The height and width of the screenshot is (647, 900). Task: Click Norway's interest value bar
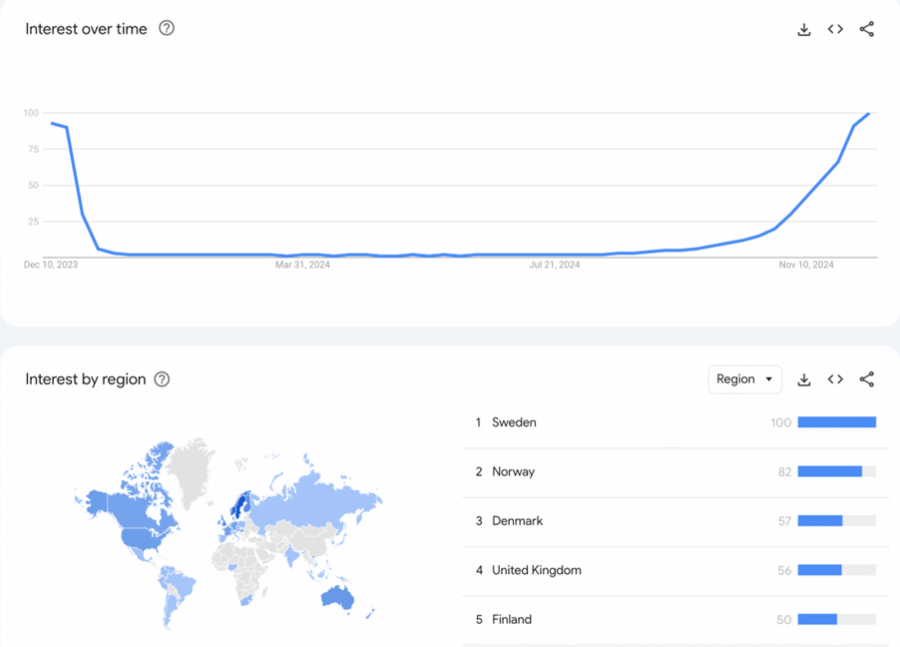[830, 471]
